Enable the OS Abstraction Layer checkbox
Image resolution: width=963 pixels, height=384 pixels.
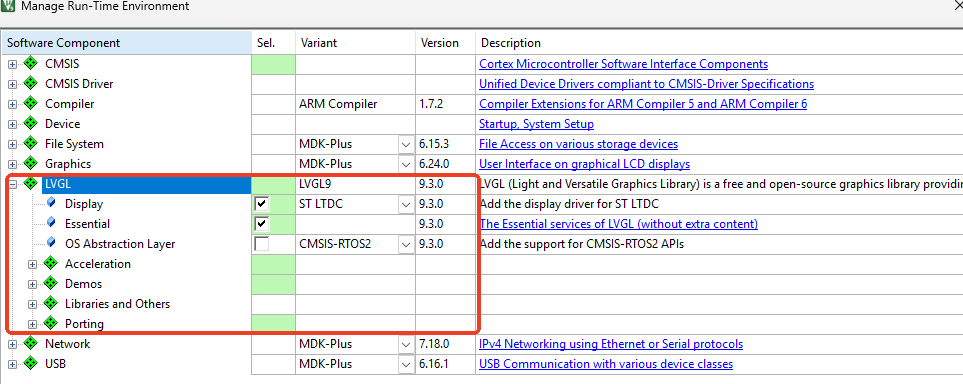262,244
